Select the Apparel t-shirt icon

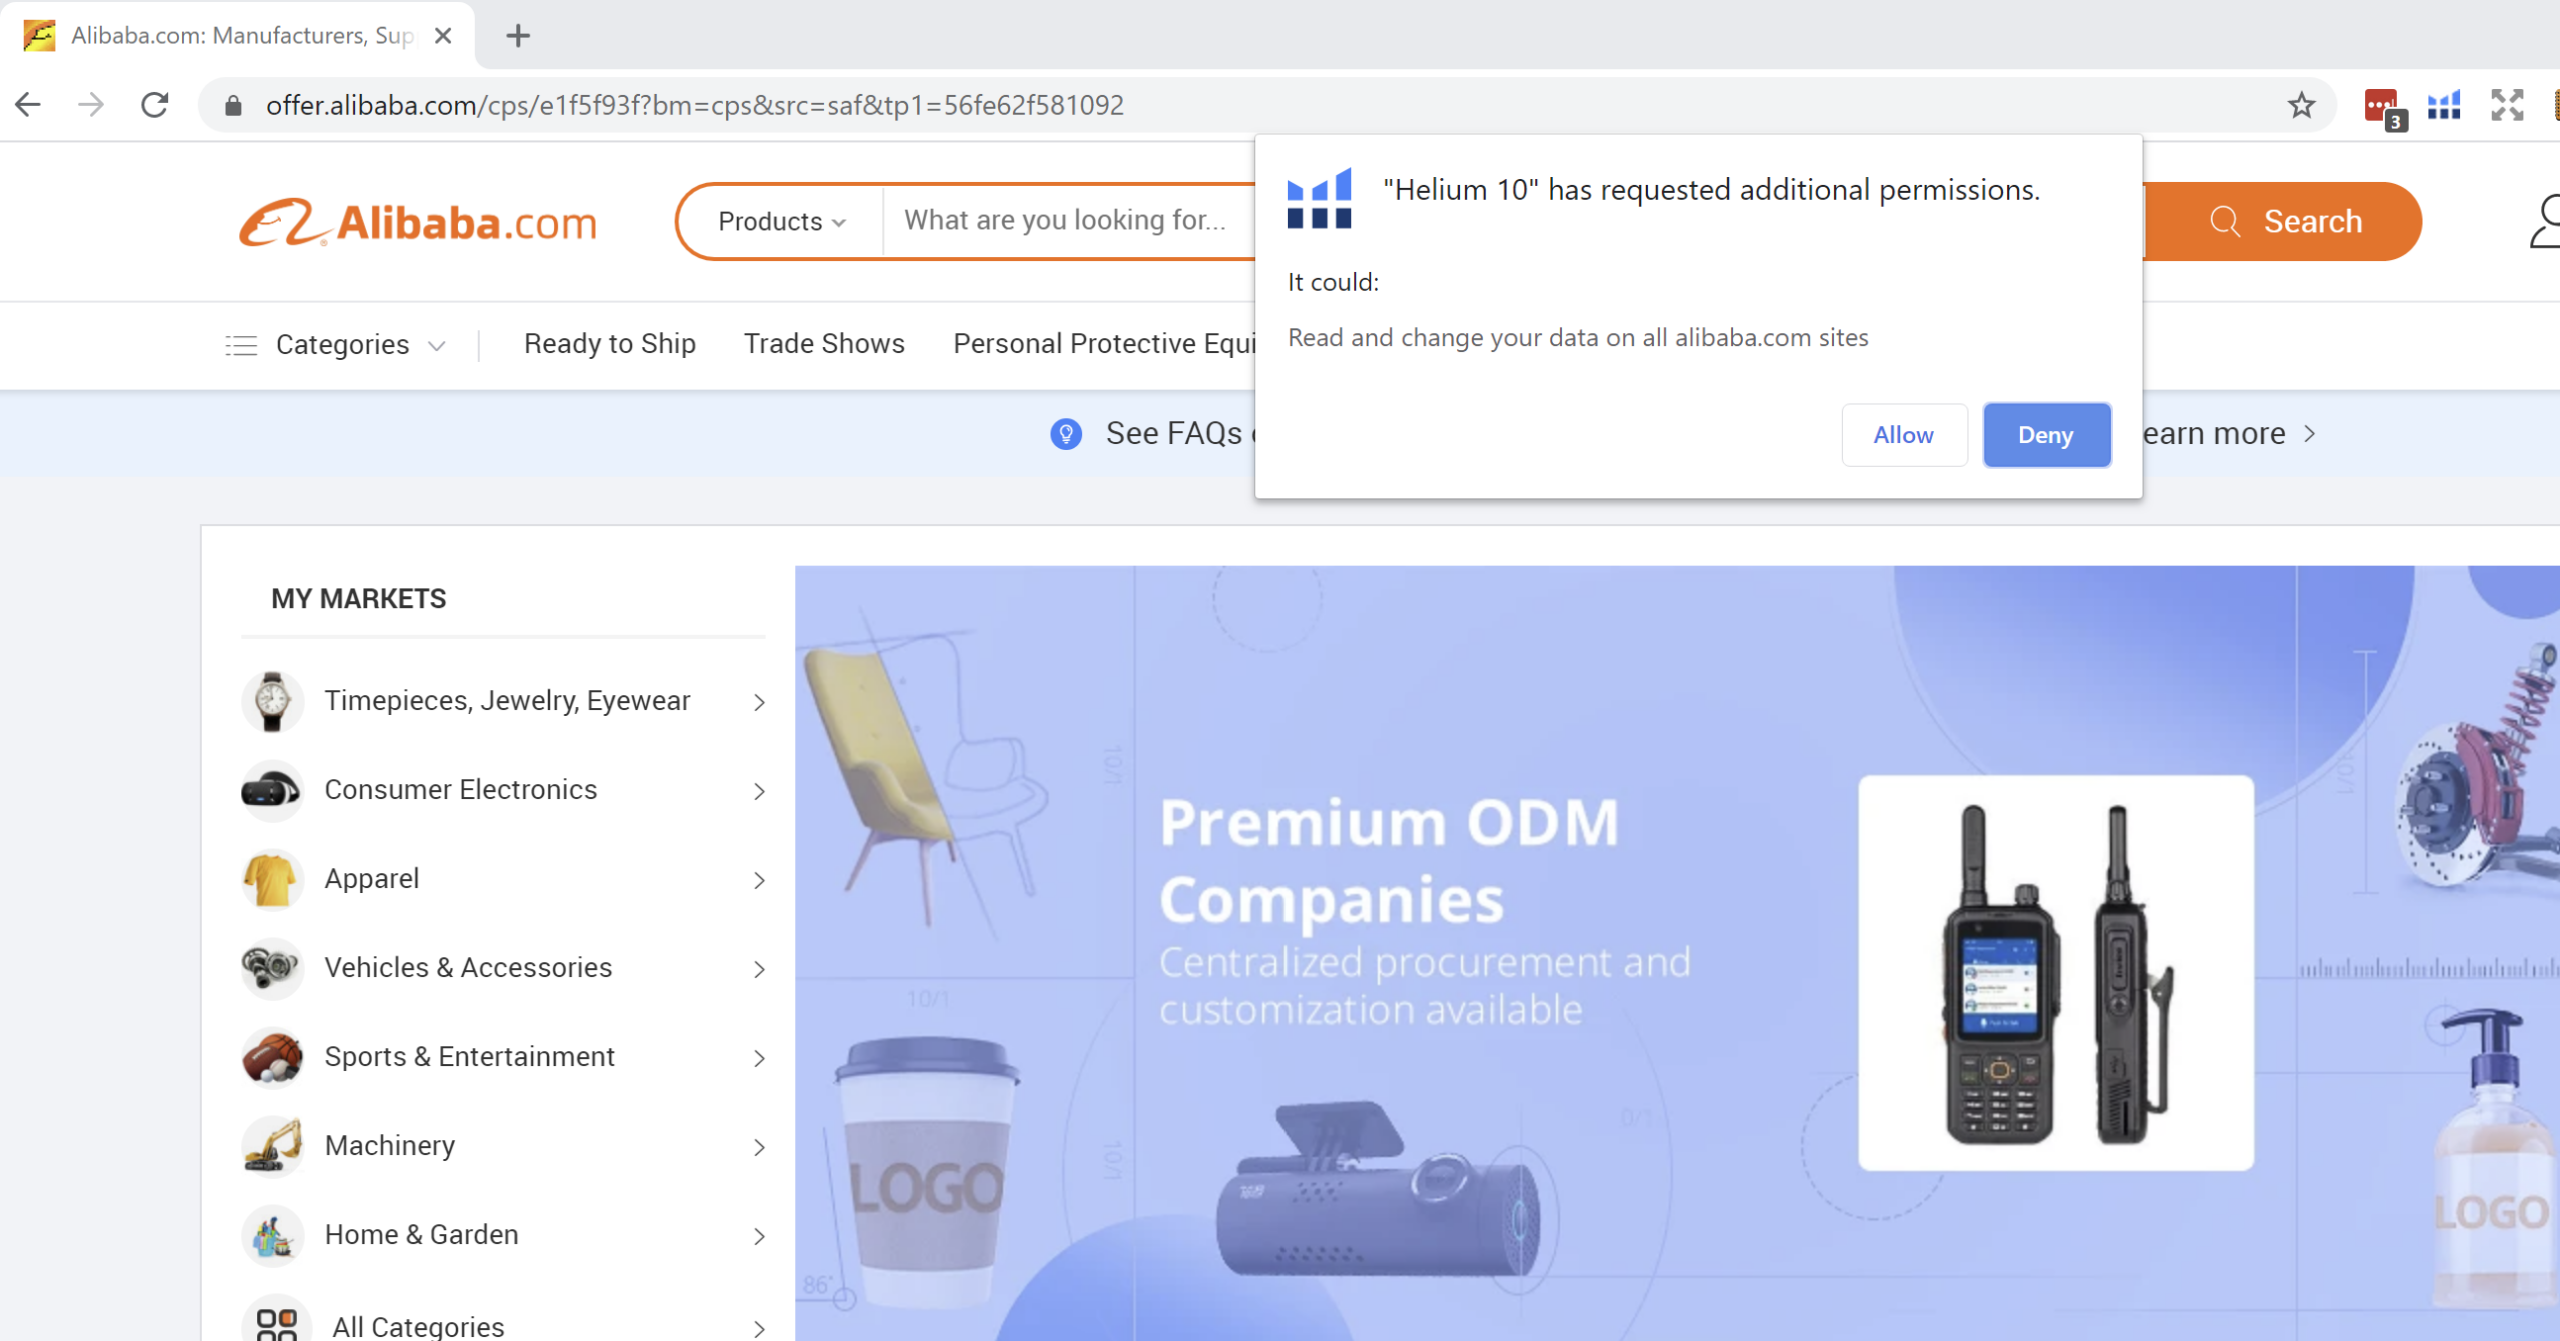pyautogui.click(x=271, y=879)
